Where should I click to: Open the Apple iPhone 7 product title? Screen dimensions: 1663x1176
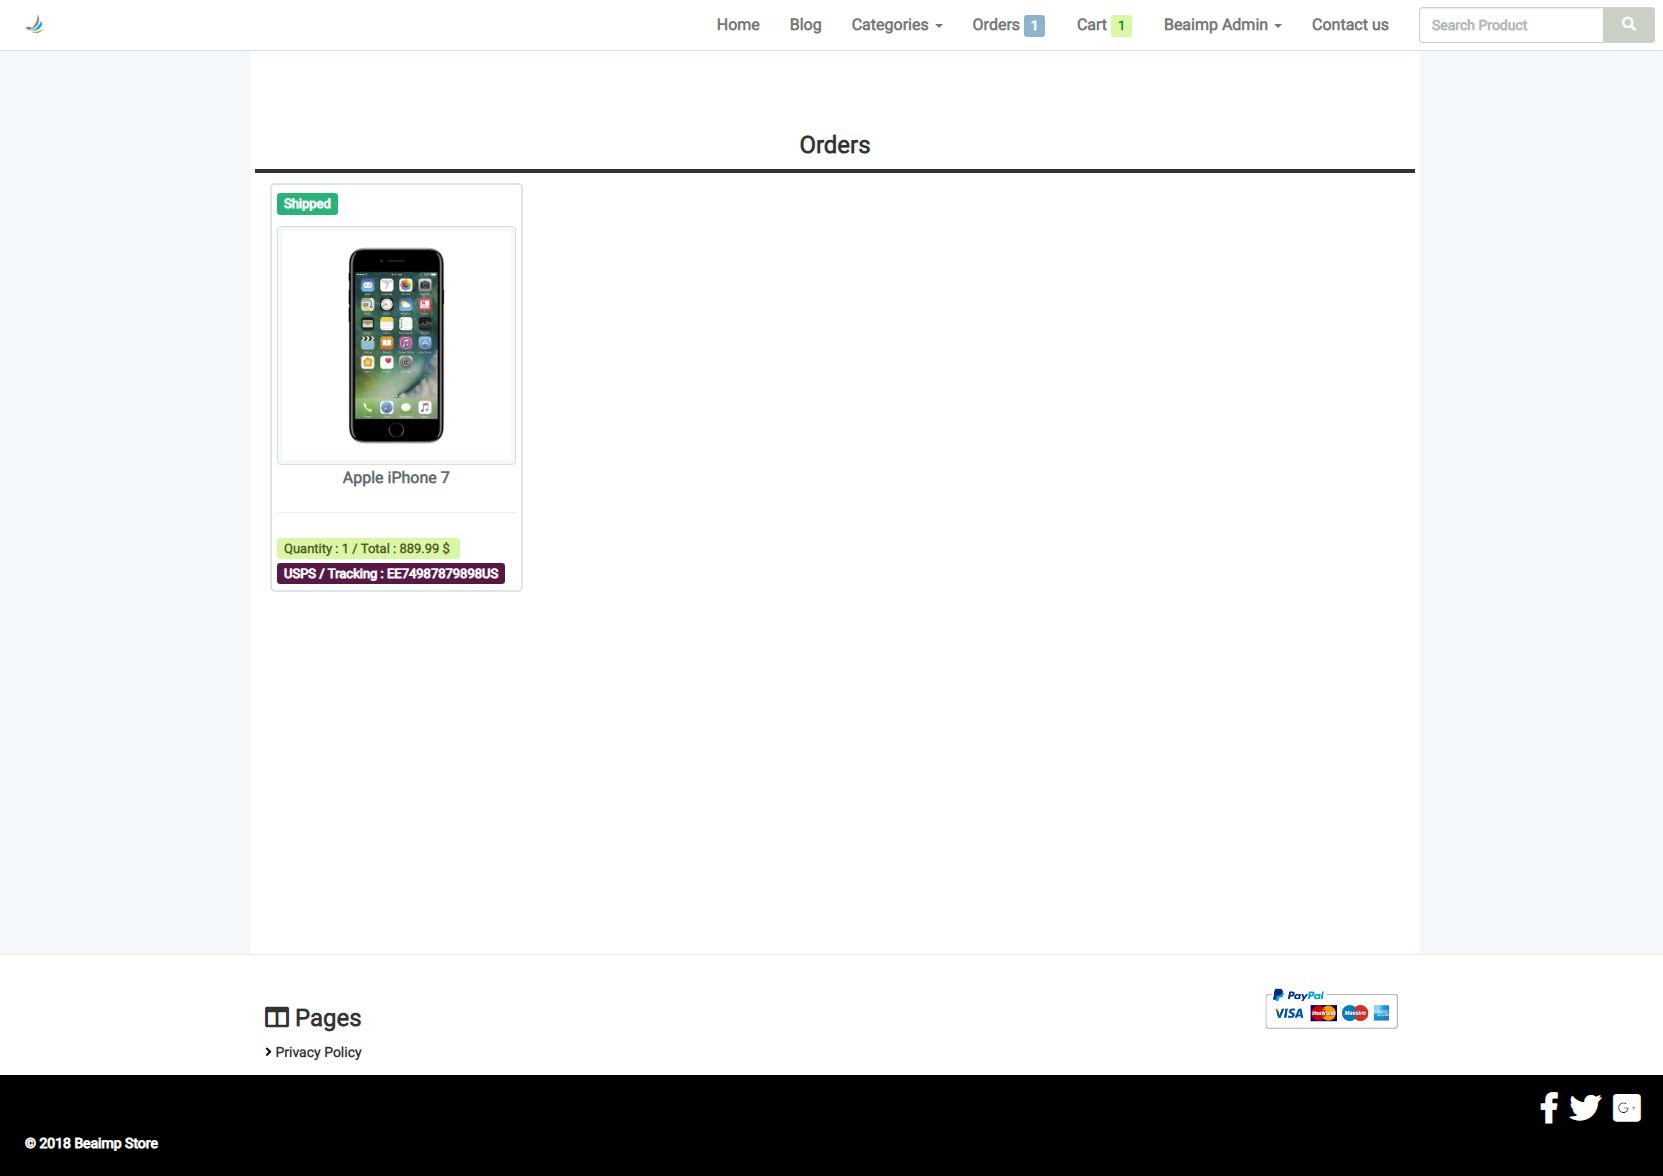tap(396, 478)
